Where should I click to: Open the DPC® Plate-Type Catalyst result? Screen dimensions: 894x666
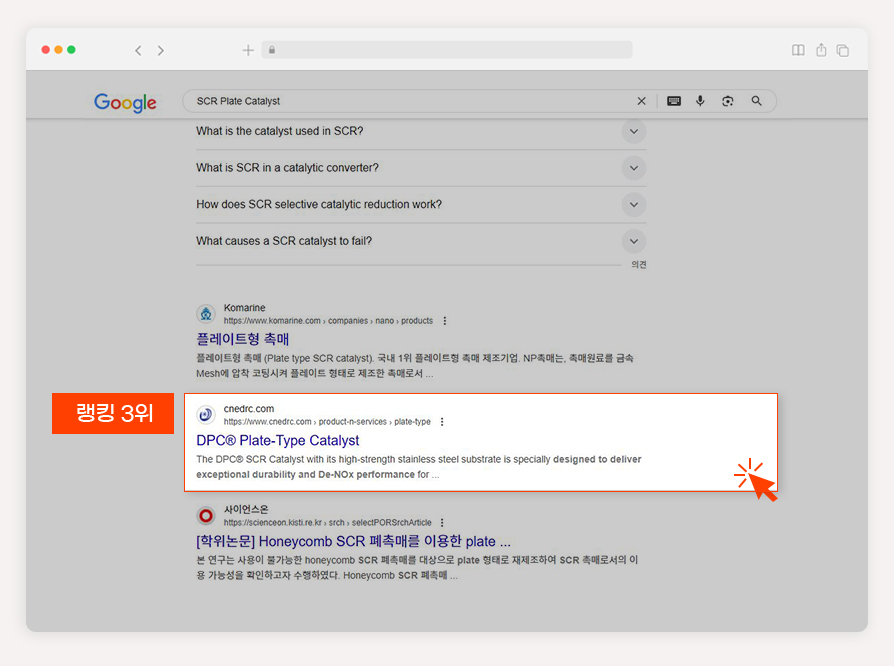click(278, 440)
